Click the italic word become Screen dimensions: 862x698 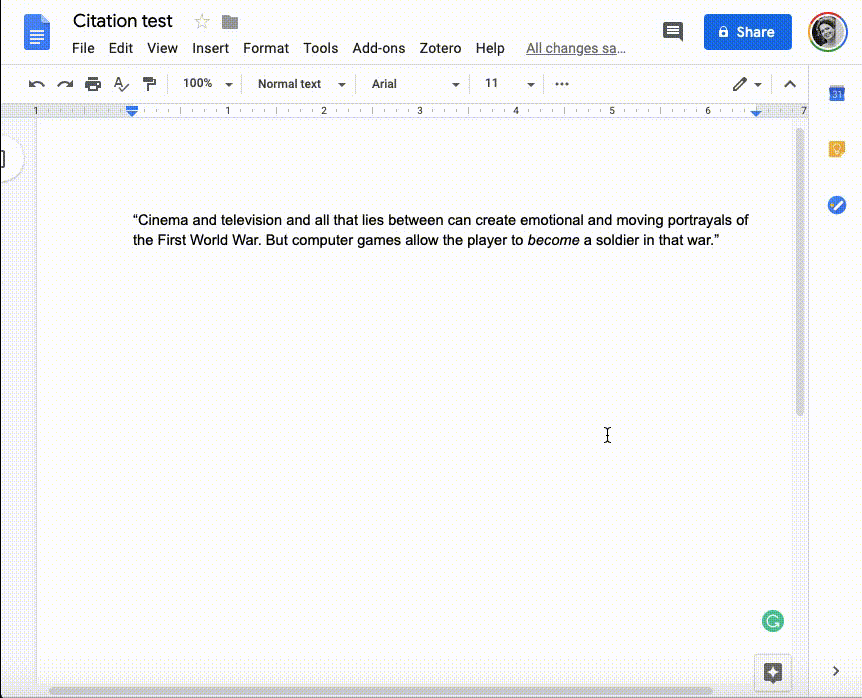(x=553, y=240)
